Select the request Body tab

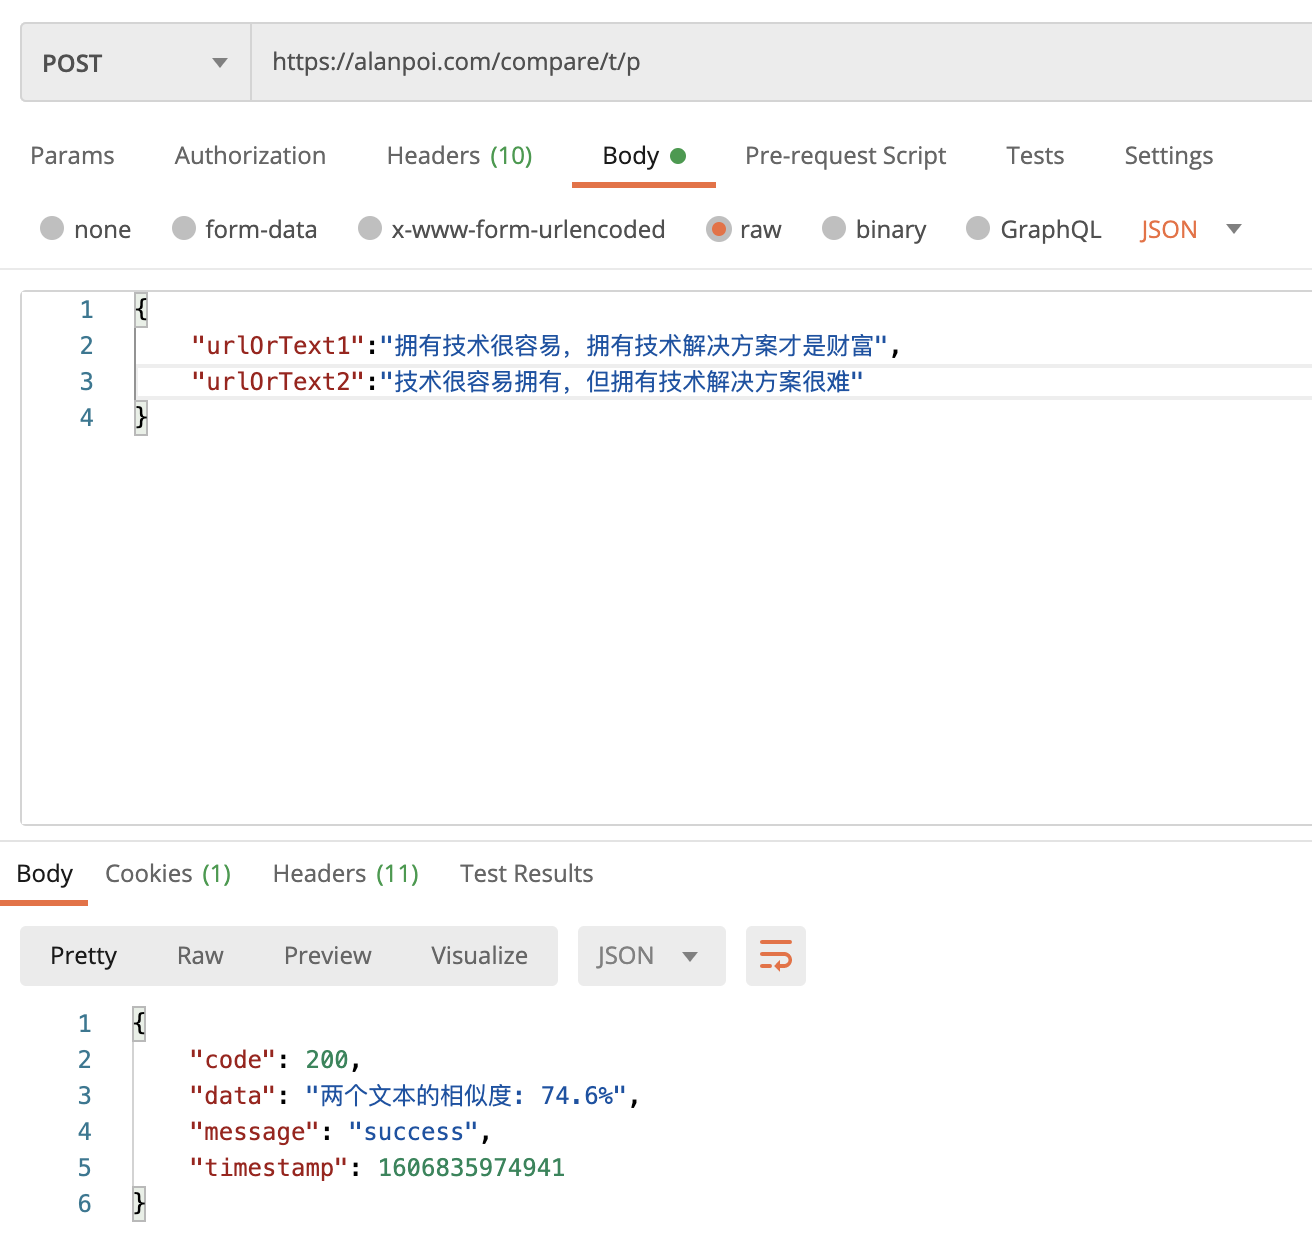click(643, 156)
